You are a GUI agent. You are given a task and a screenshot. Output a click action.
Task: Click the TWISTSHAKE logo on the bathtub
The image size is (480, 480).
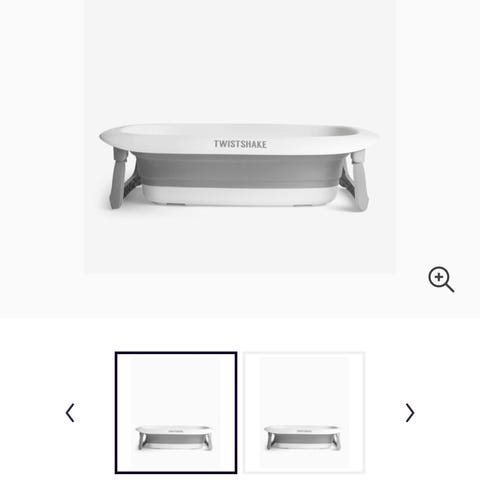coord(240,144)
